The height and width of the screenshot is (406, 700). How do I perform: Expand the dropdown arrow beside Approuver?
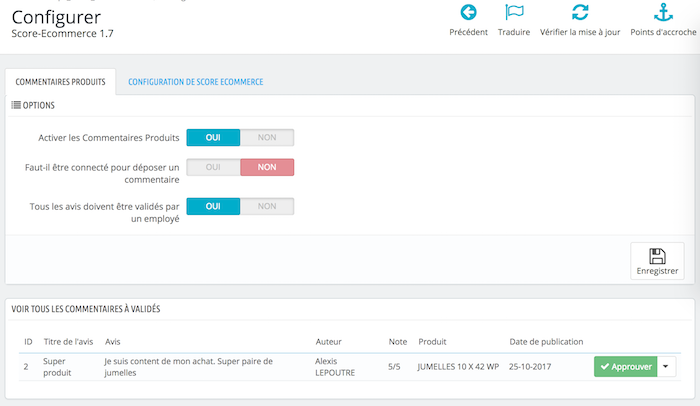click(666, 366)
